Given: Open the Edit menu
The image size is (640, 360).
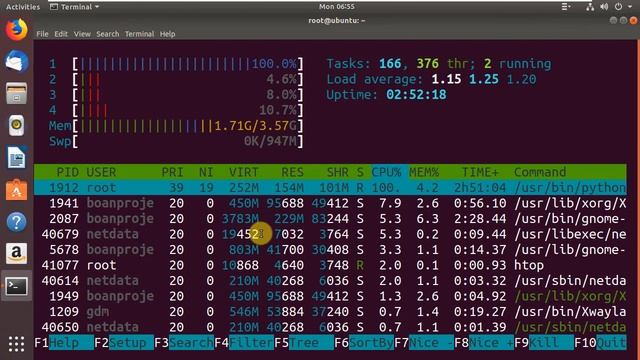Looking at the screenshot, I should [x=61, y=34].
